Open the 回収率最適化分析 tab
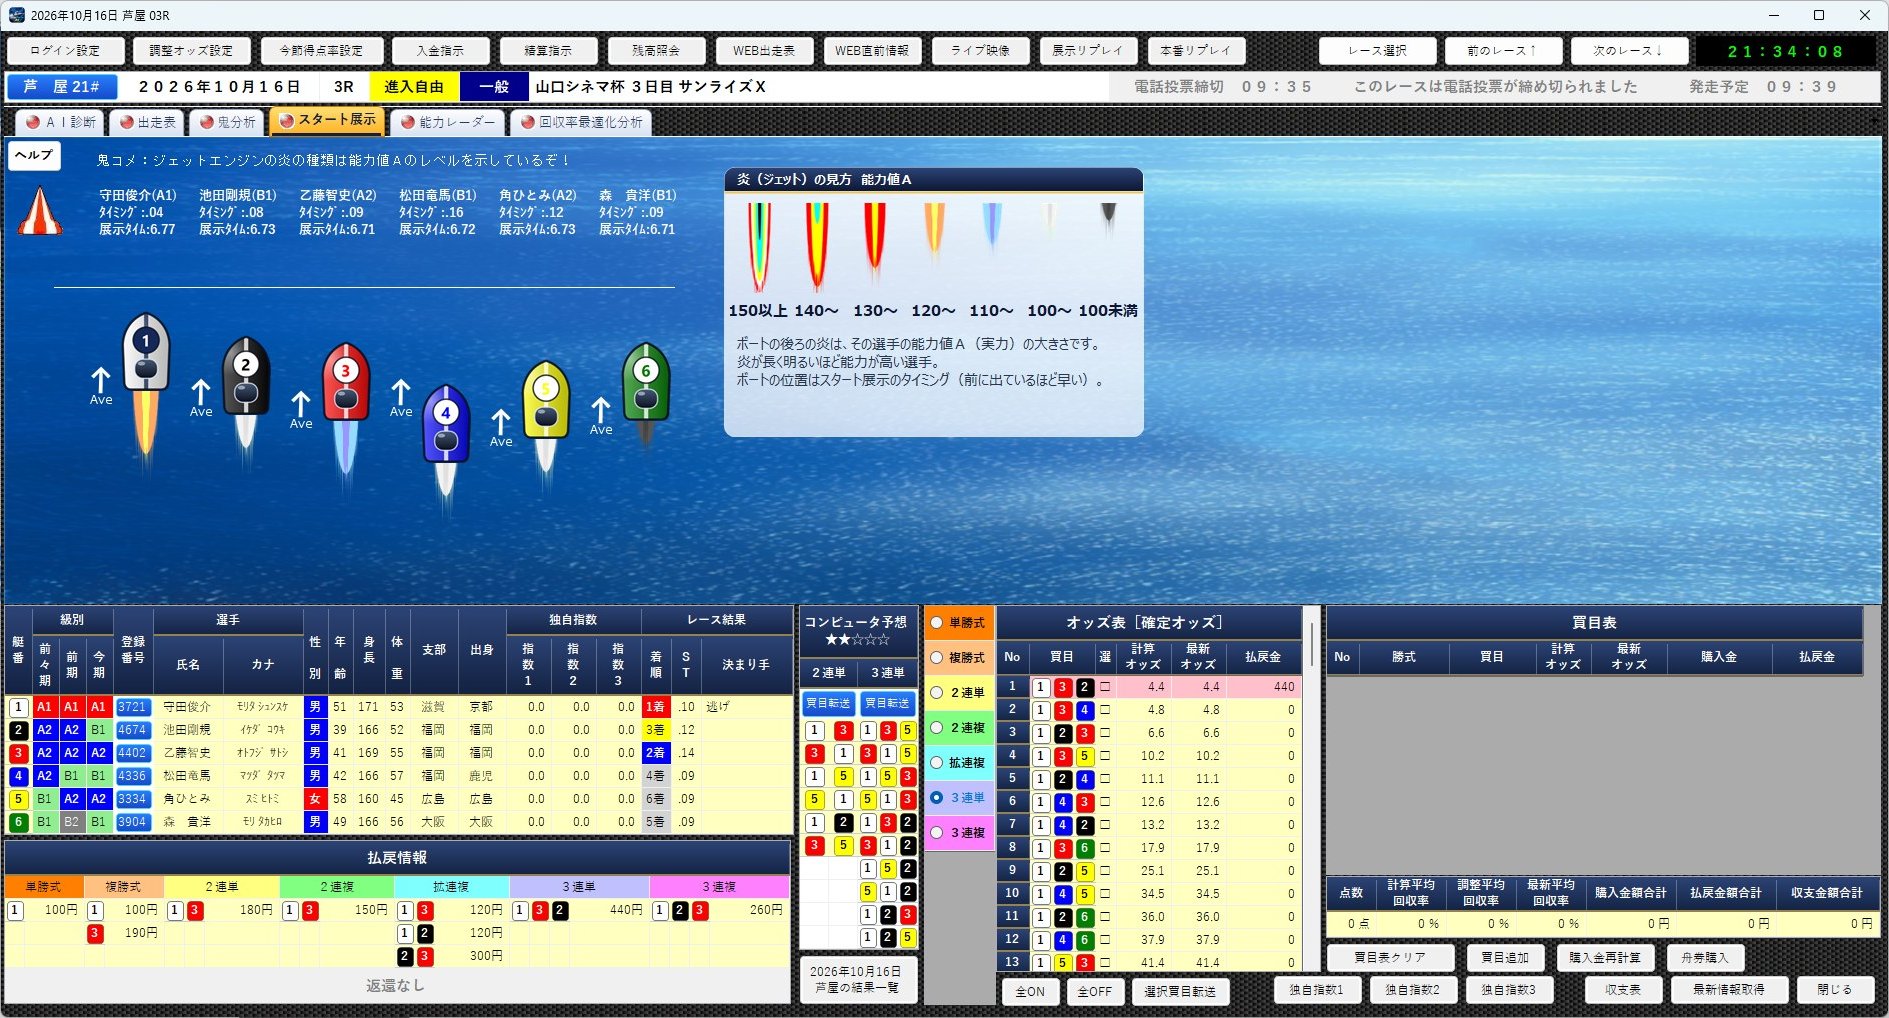The width and height of the screenshot is (1889, 1018). (581, 122)
